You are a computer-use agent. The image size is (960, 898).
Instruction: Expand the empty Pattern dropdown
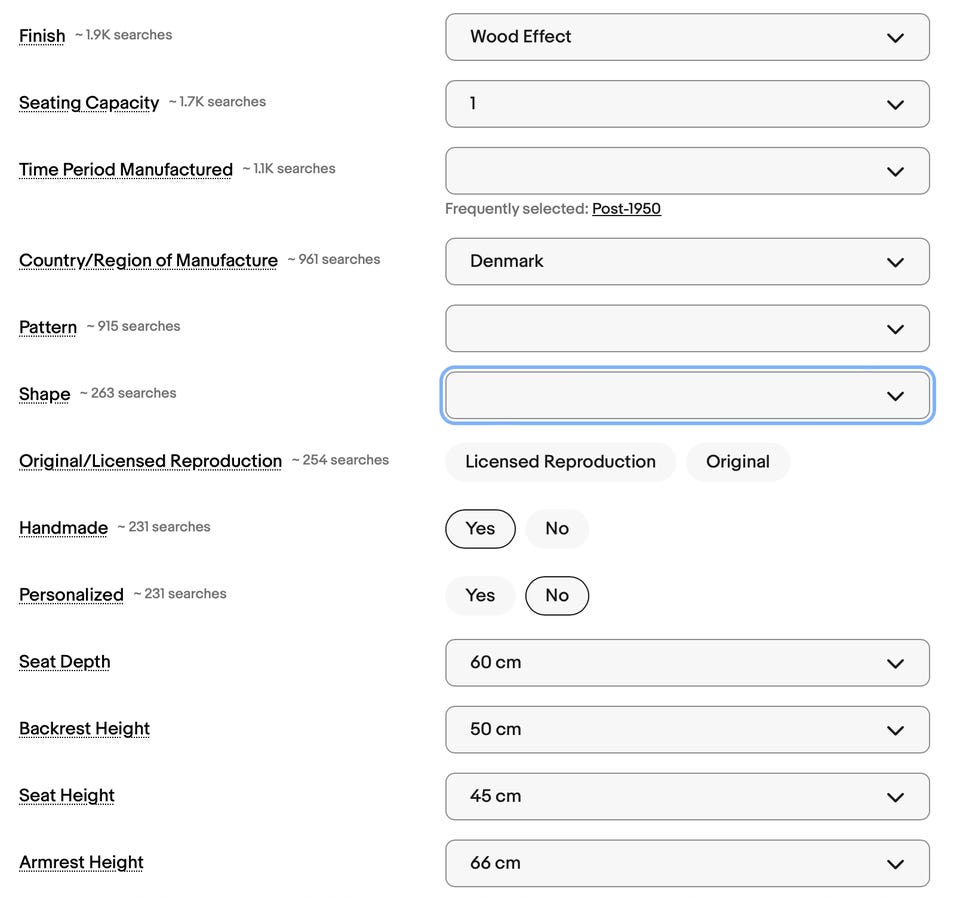[x=687, y=328]
